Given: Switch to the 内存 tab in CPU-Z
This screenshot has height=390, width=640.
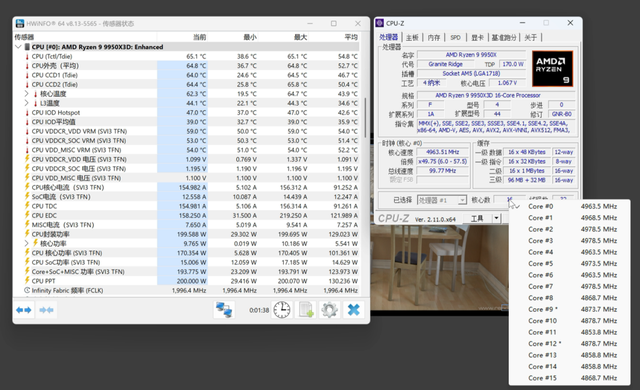Looking at the screenshot, I should (x=434, y=38).
